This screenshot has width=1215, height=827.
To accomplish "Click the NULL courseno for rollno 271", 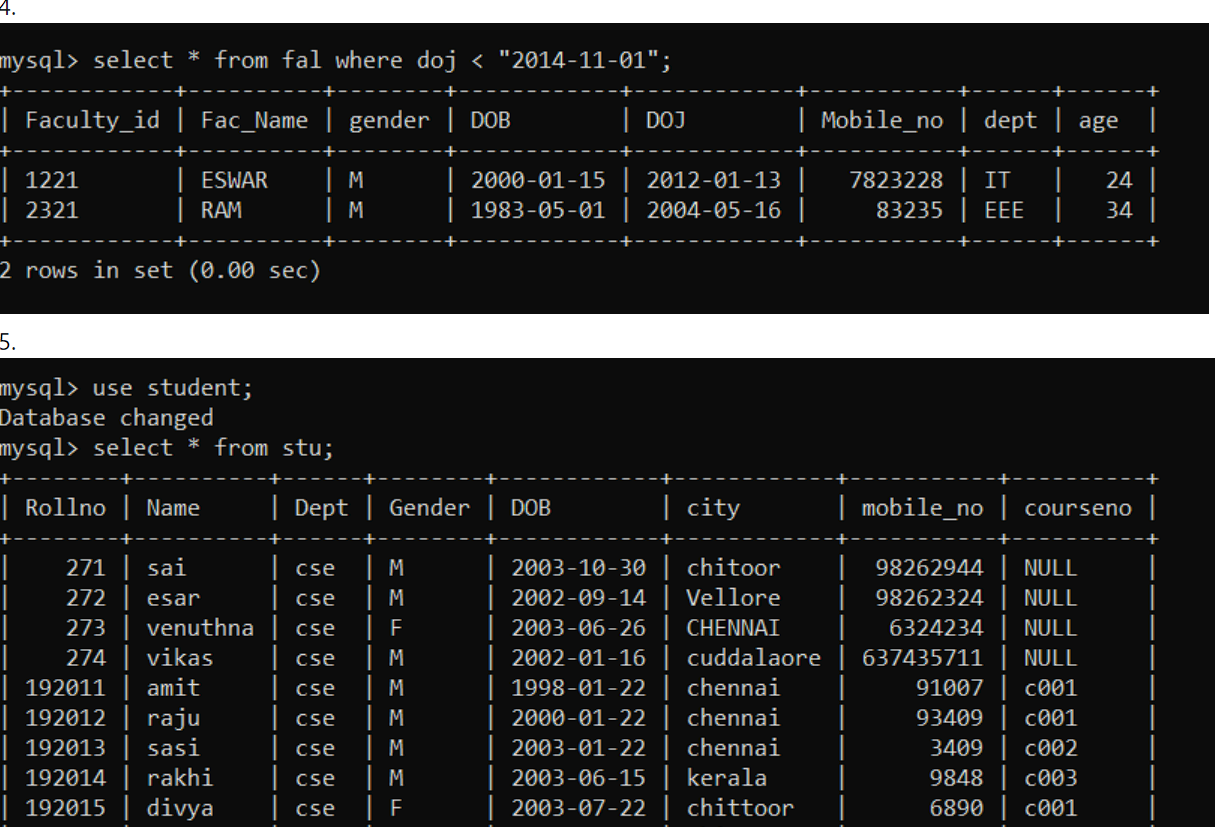I will [x=1042, y=567].
